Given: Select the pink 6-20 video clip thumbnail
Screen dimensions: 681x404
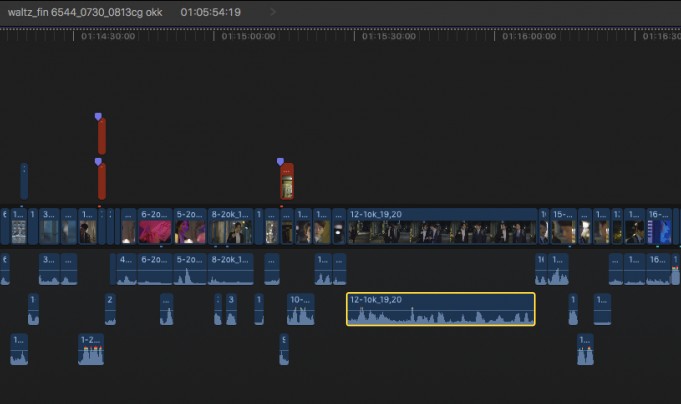Looking at the screenshot, I should click(x=155, y=229).
